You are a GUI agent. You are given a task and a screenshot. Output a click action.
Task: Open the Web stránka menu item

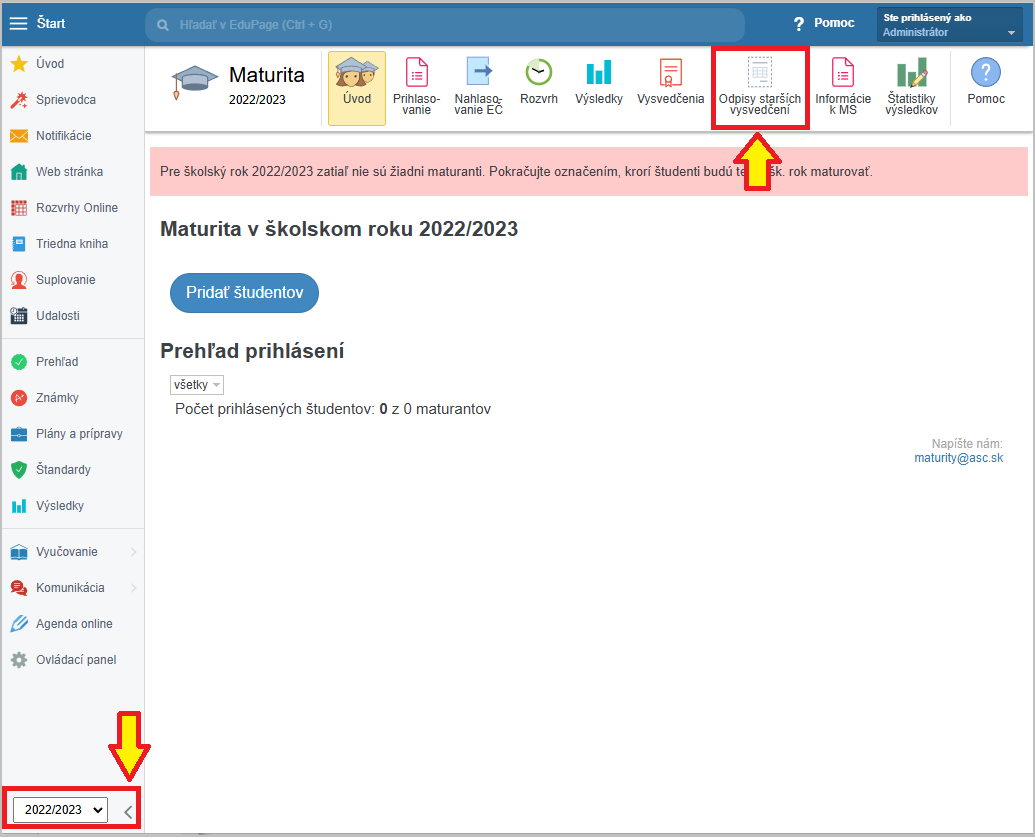point(73,172)
